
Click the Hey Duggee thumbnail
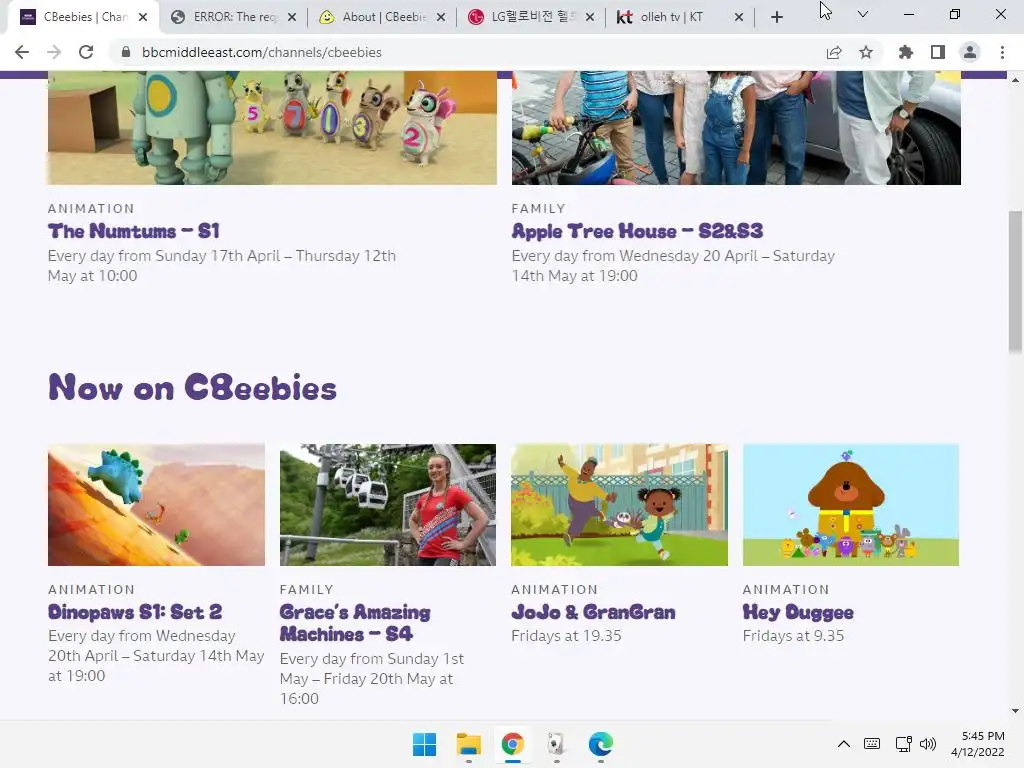click(x=851, y=505)
